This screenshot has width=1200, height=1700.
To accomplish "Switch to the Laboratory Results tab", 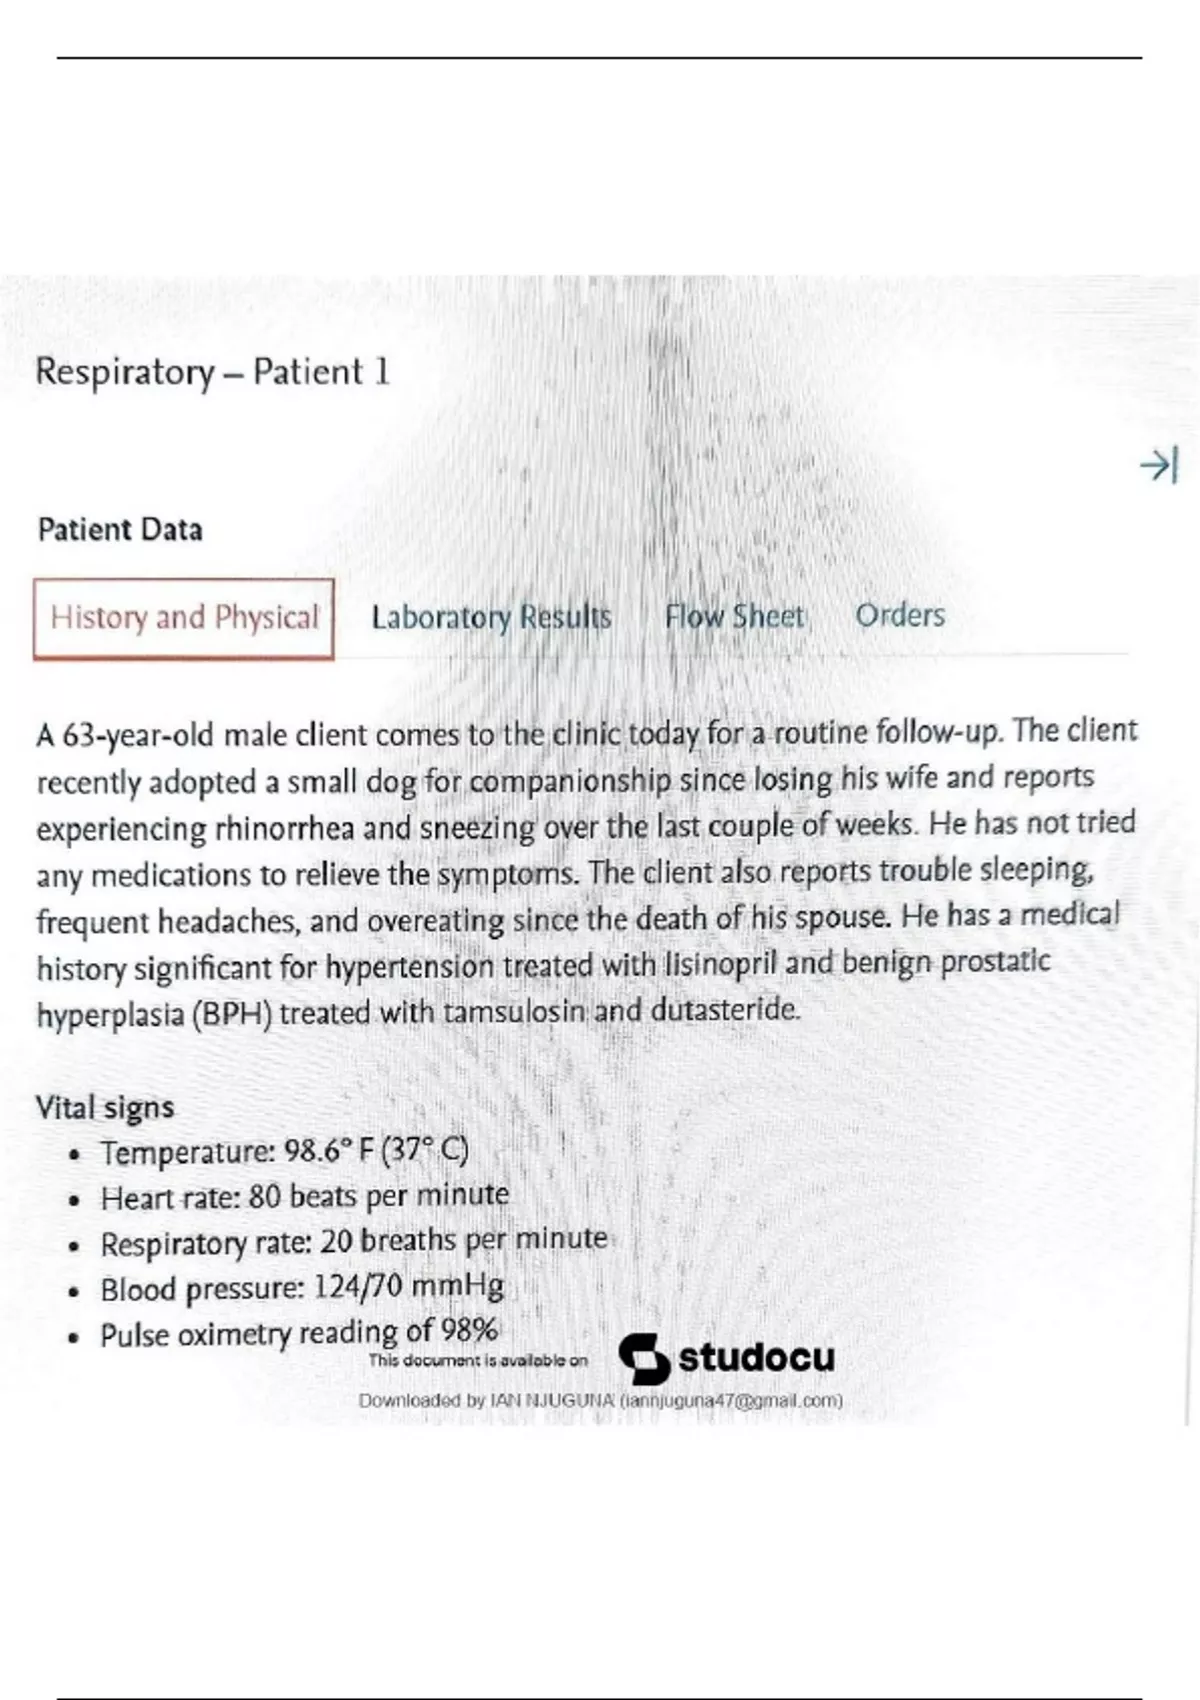I will coord(491,617).
